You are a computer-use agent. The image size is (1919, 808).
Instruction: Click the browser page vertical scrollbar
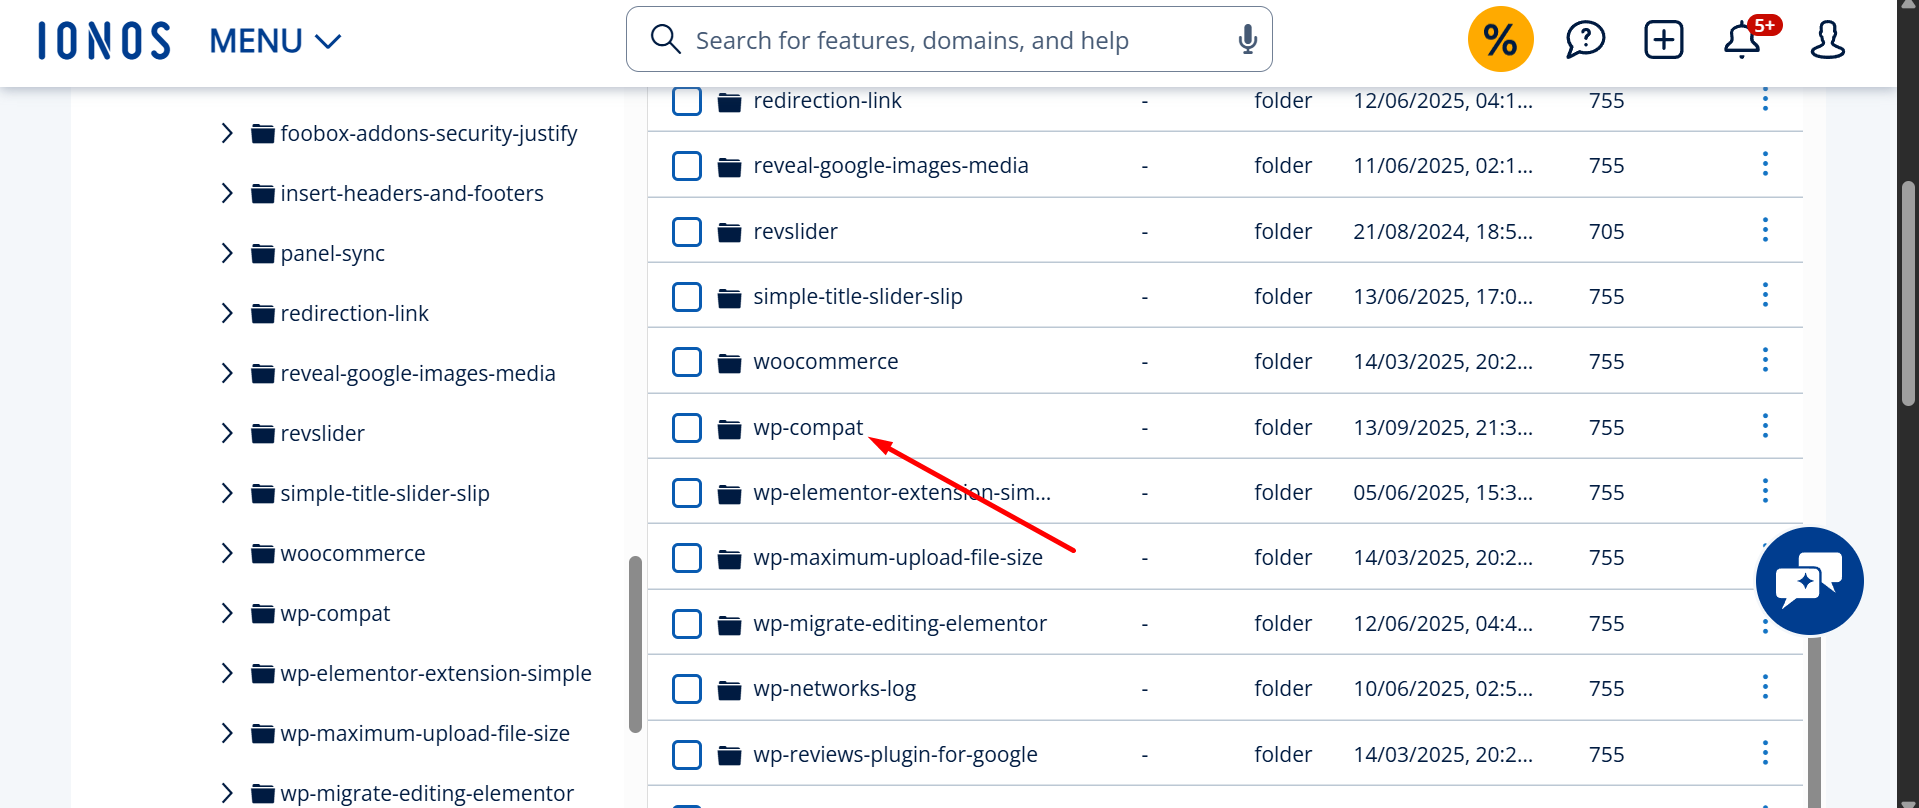click(1908, 293)
